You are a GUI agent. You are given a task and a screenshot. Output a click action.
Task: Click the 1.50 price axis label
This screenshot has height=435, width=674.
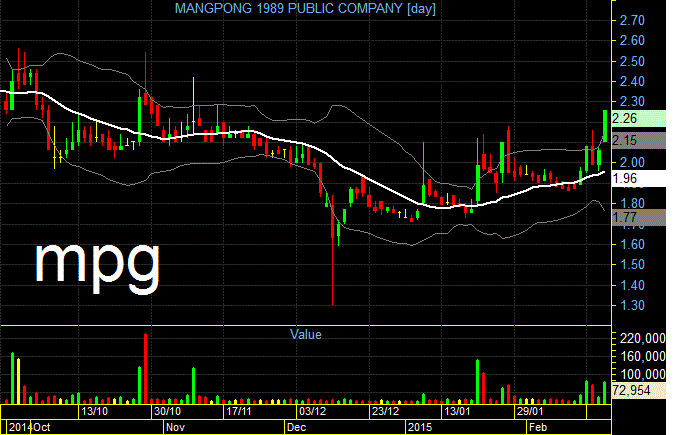[631, 264]
